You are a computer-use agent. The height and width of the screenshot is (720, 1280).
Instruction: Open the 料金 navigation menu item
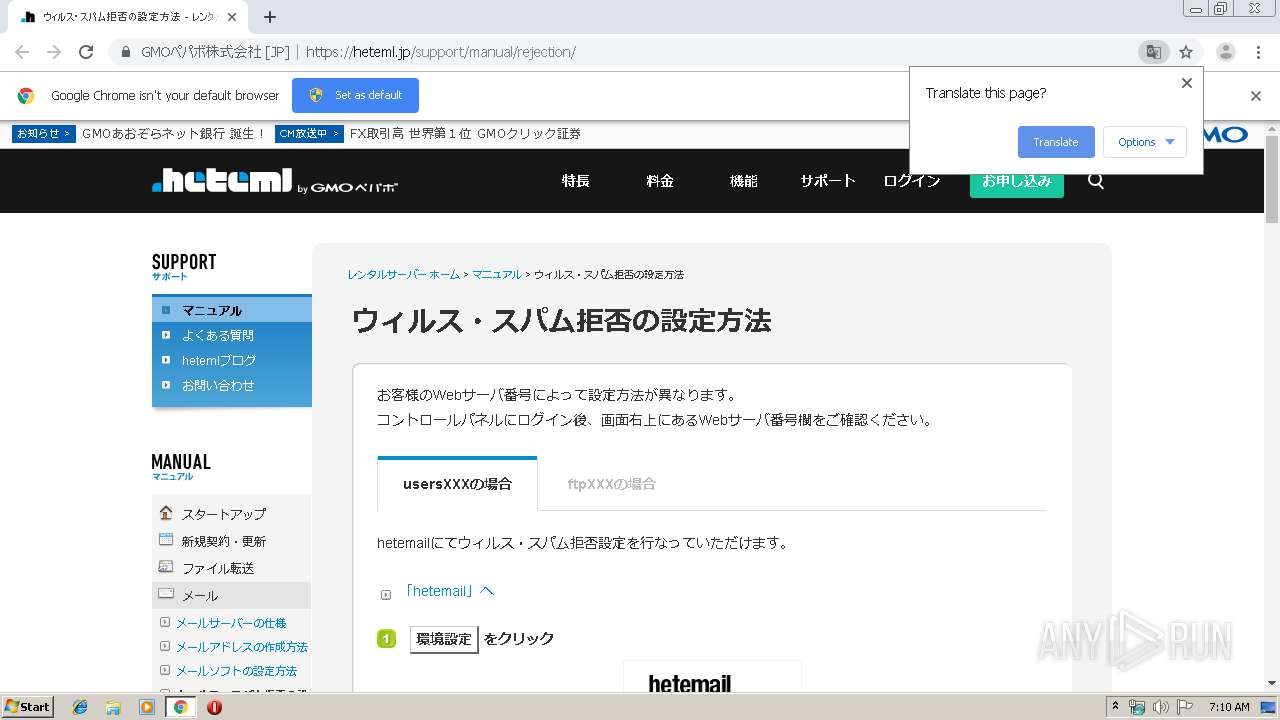pos(660,181)
